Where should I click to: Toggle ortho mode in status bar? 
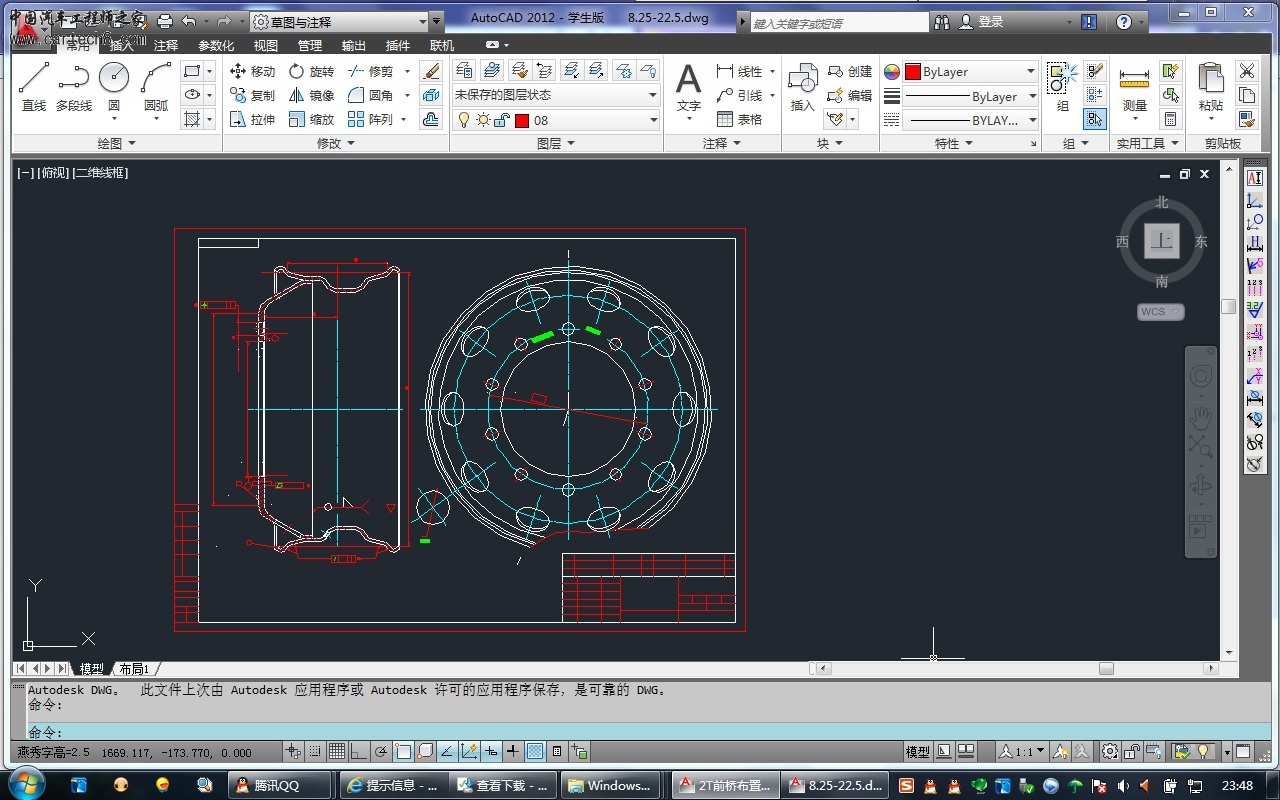point(359,752)
